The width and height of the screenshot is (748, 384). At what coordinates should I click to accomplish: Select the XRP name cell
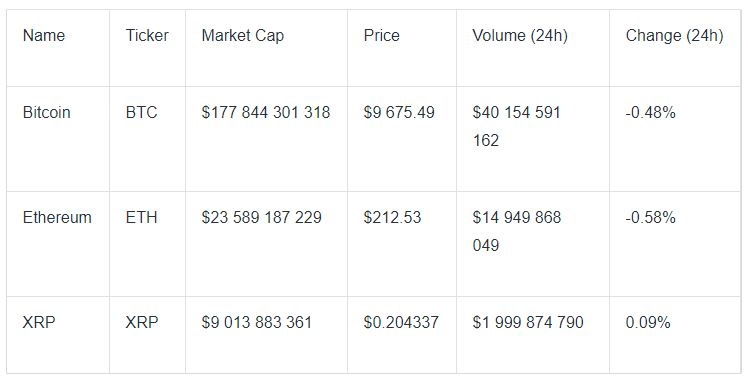point(39,323)
